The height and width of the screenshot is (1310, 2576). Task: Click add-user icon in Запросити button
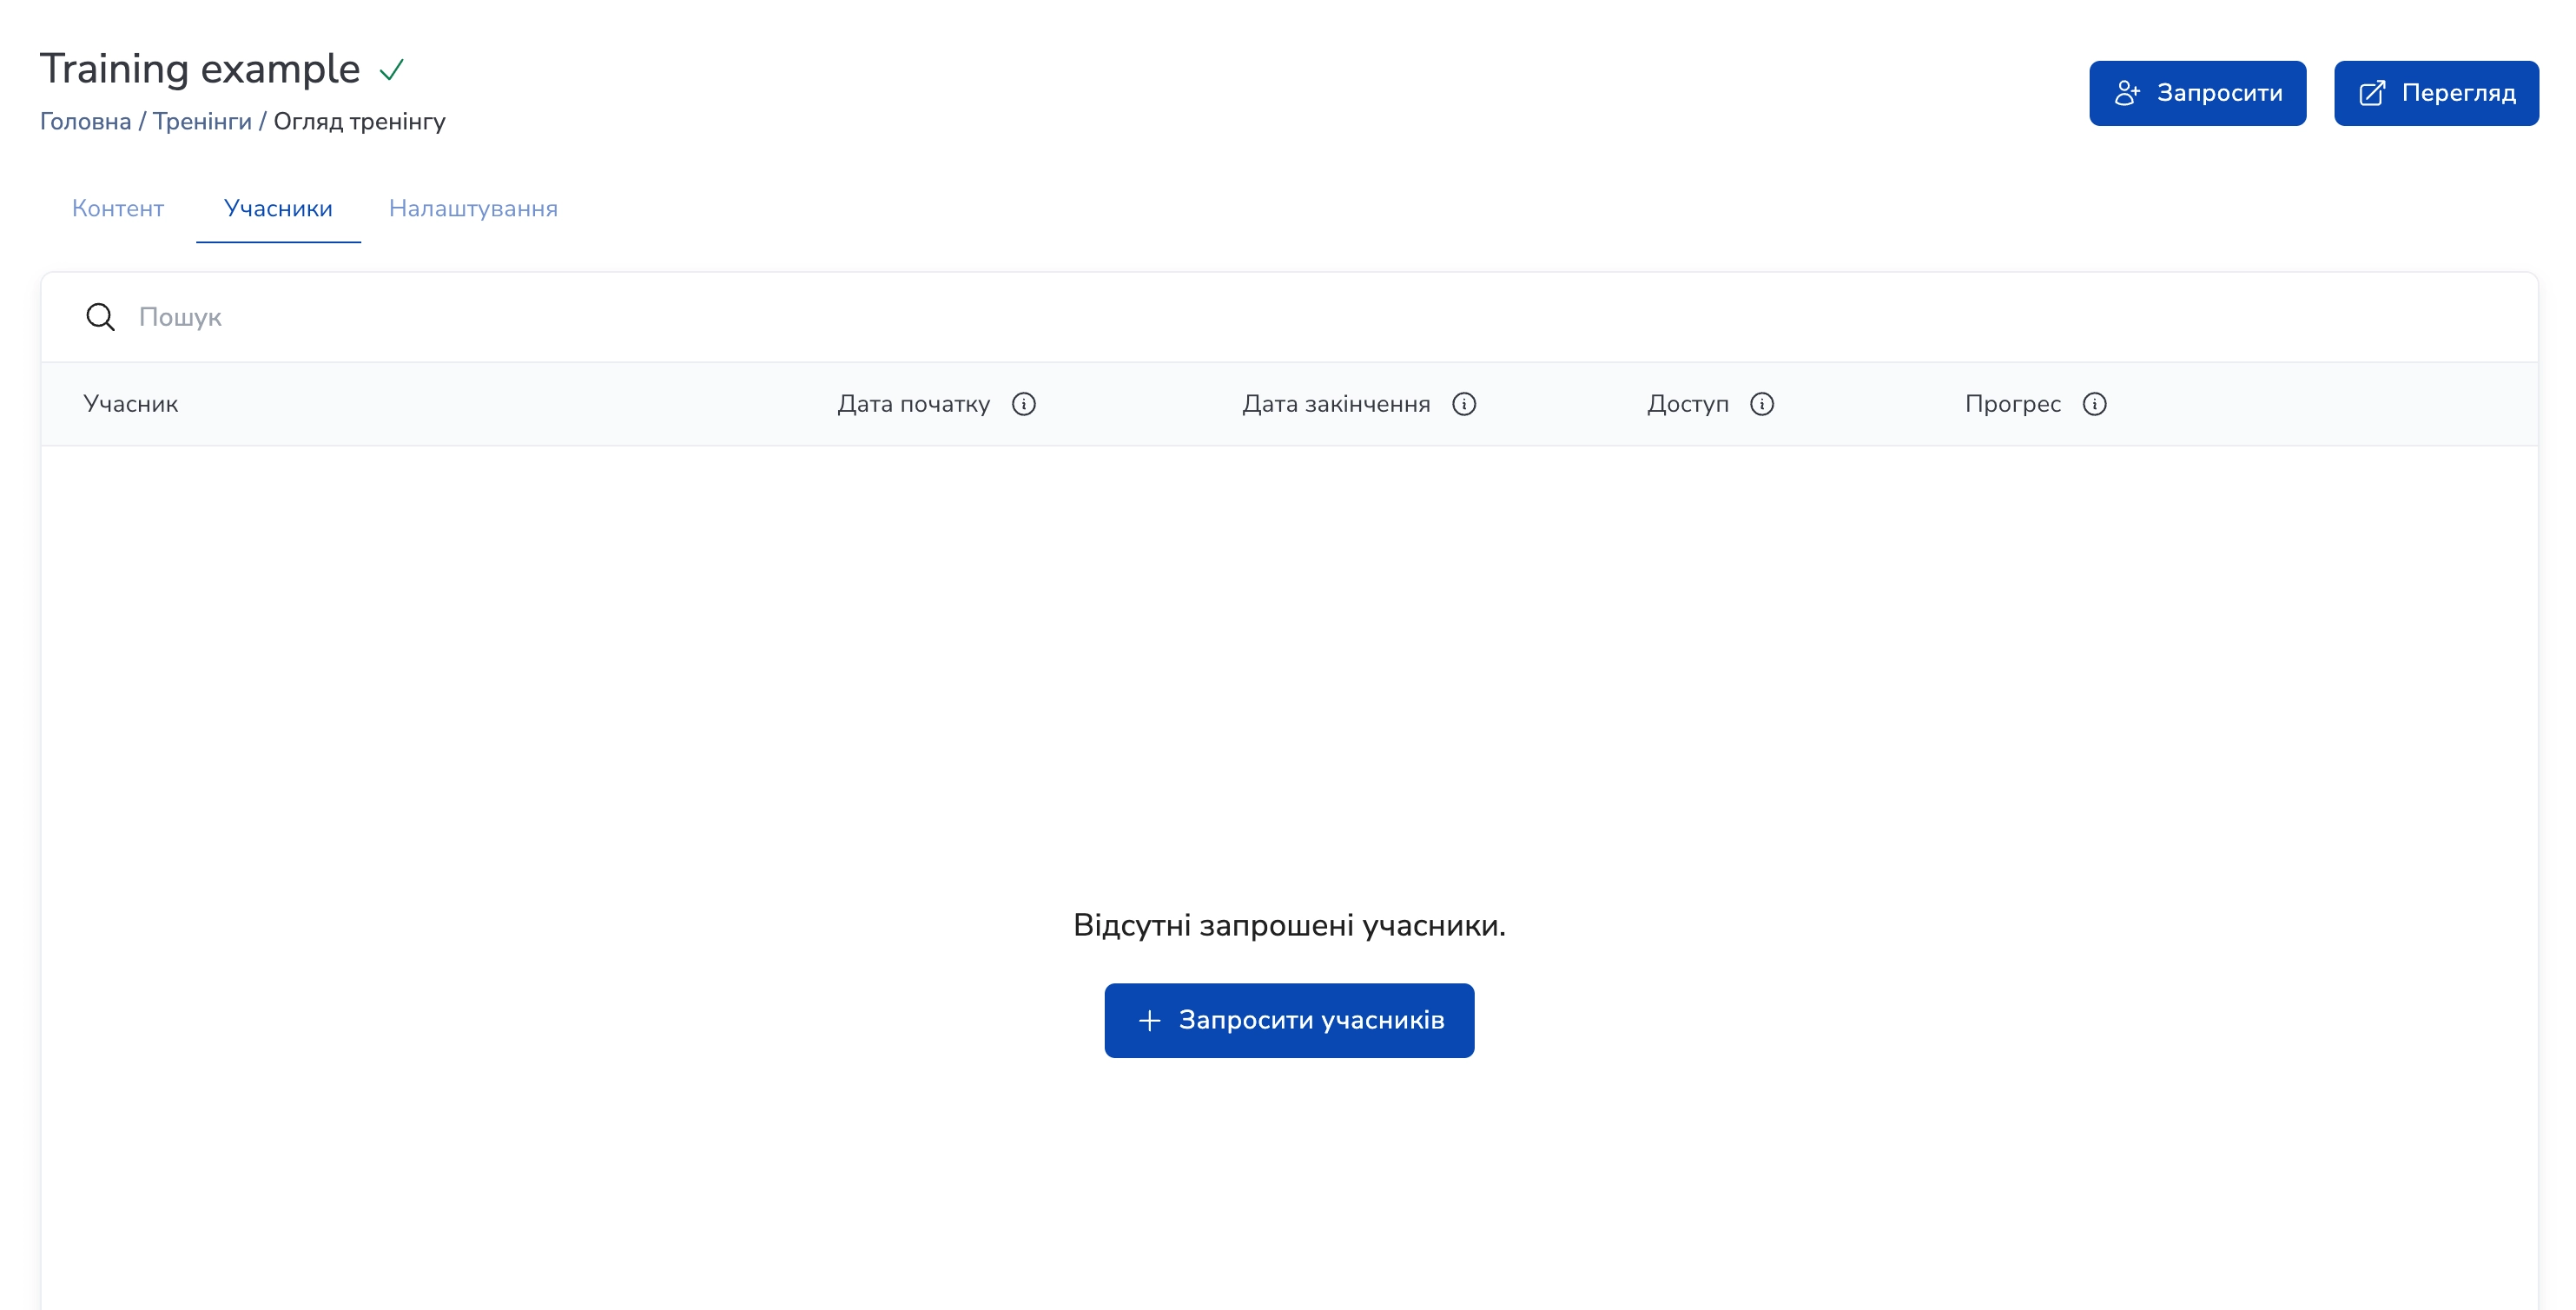[2127, 93]
